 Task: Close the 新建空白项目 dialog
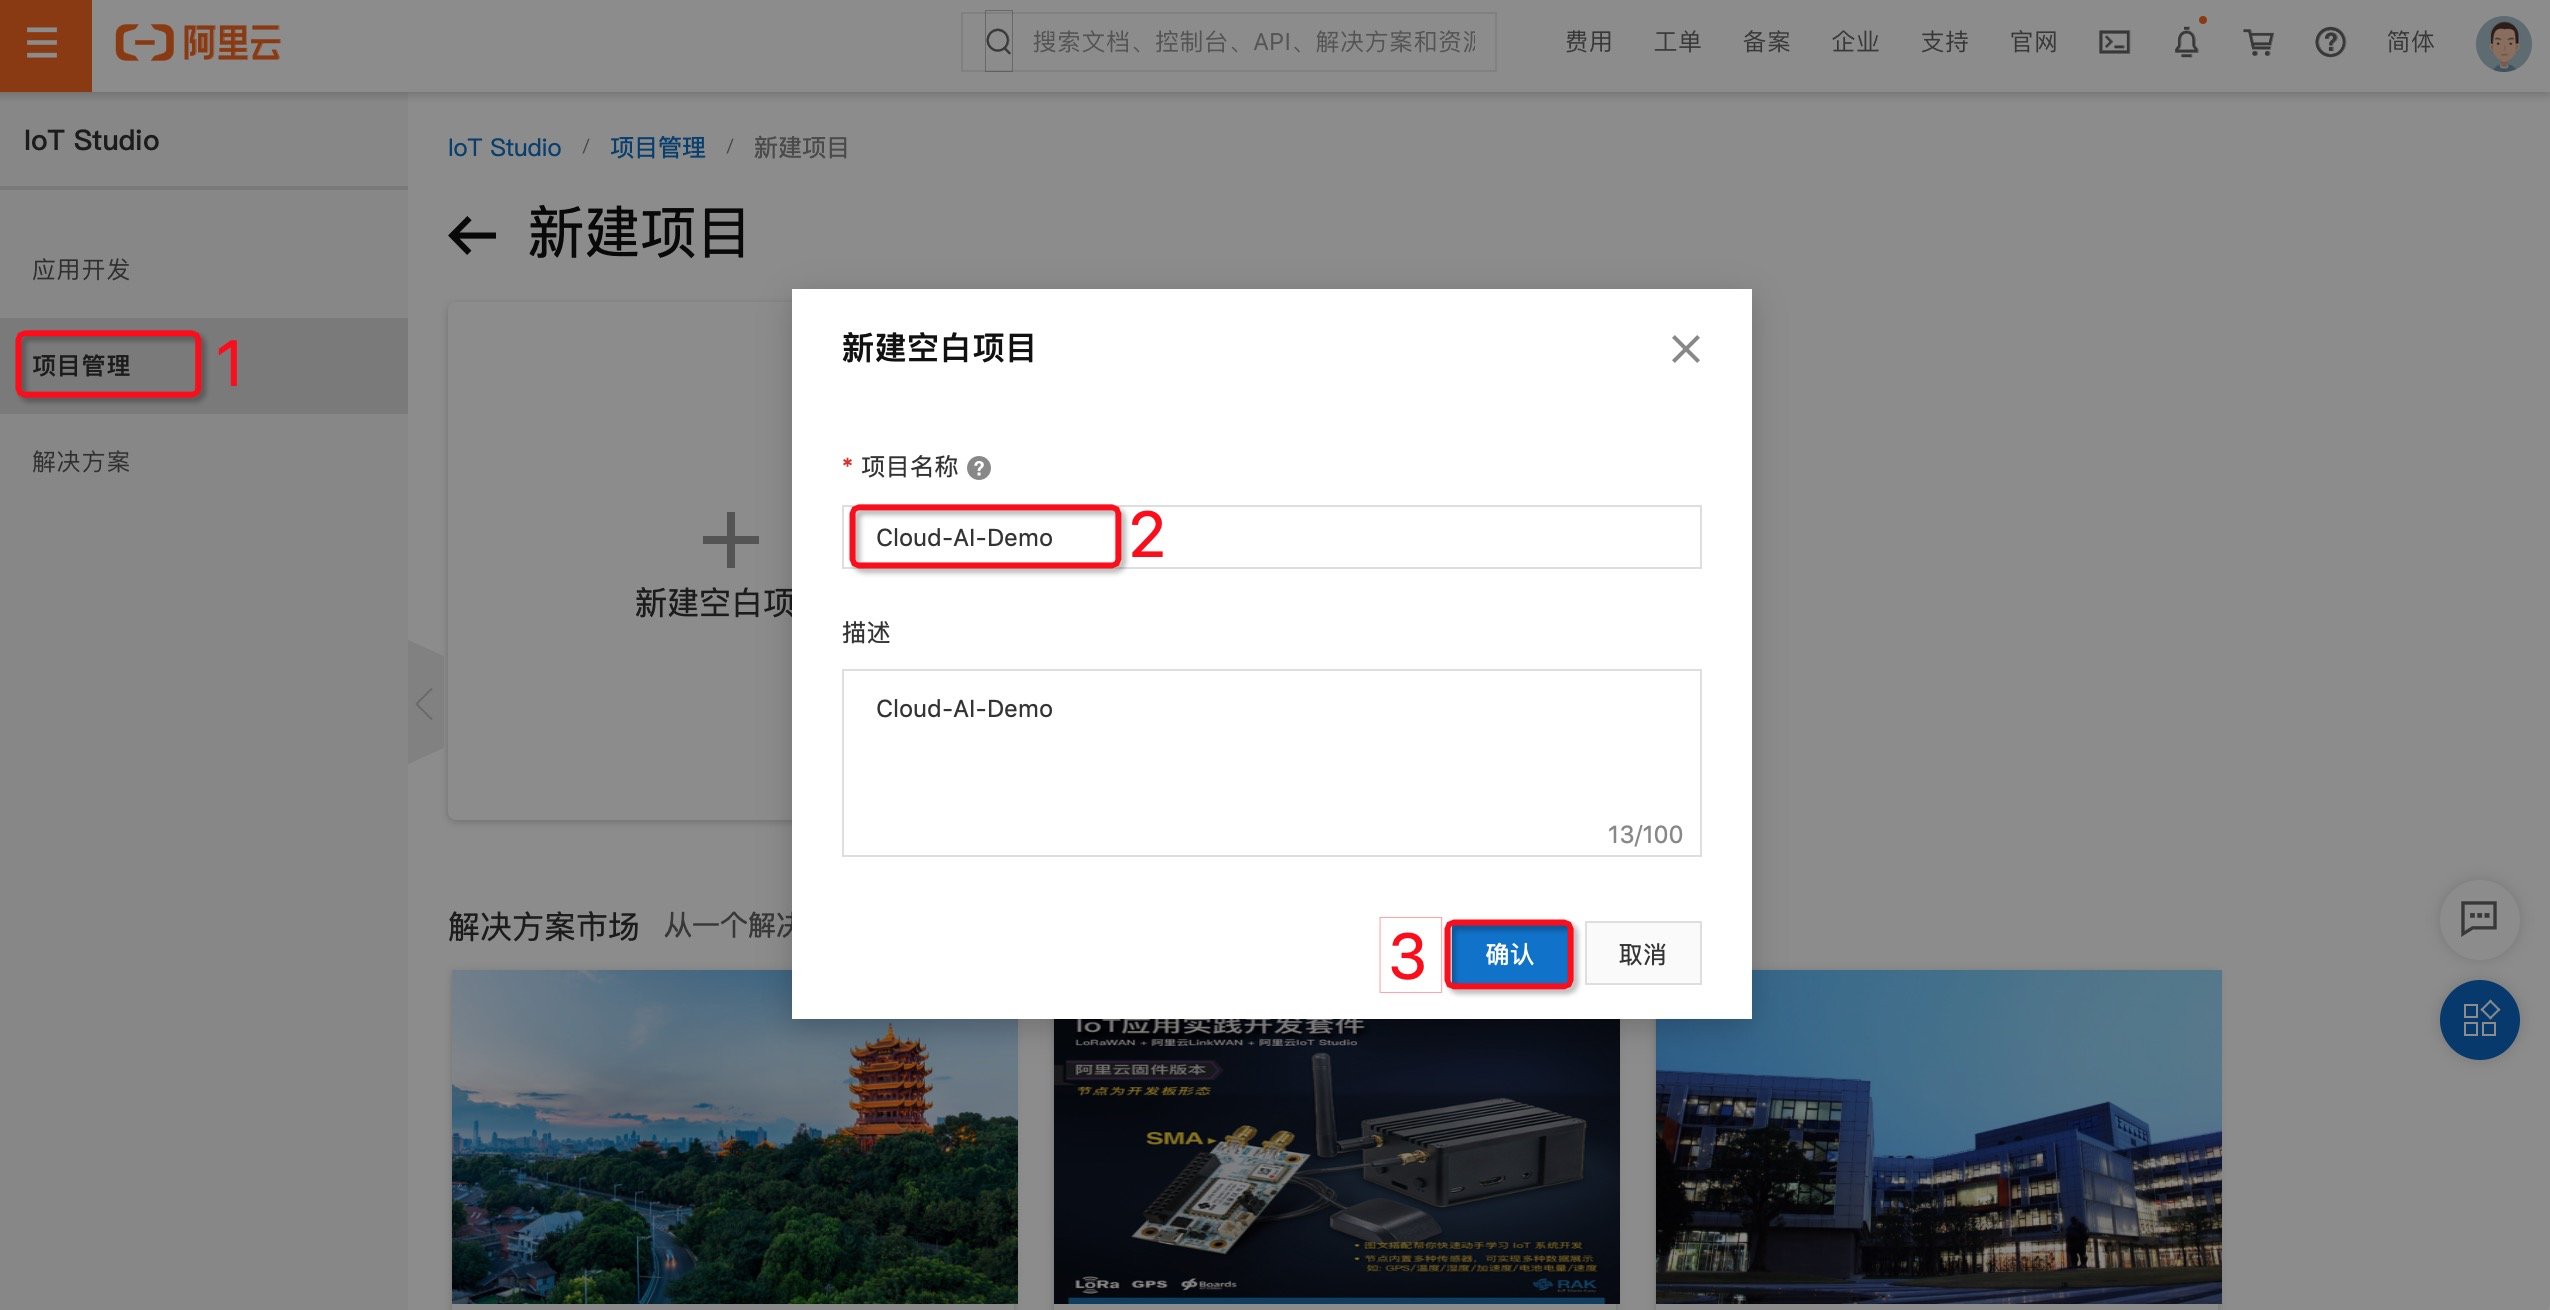[x=1685, y=349]
